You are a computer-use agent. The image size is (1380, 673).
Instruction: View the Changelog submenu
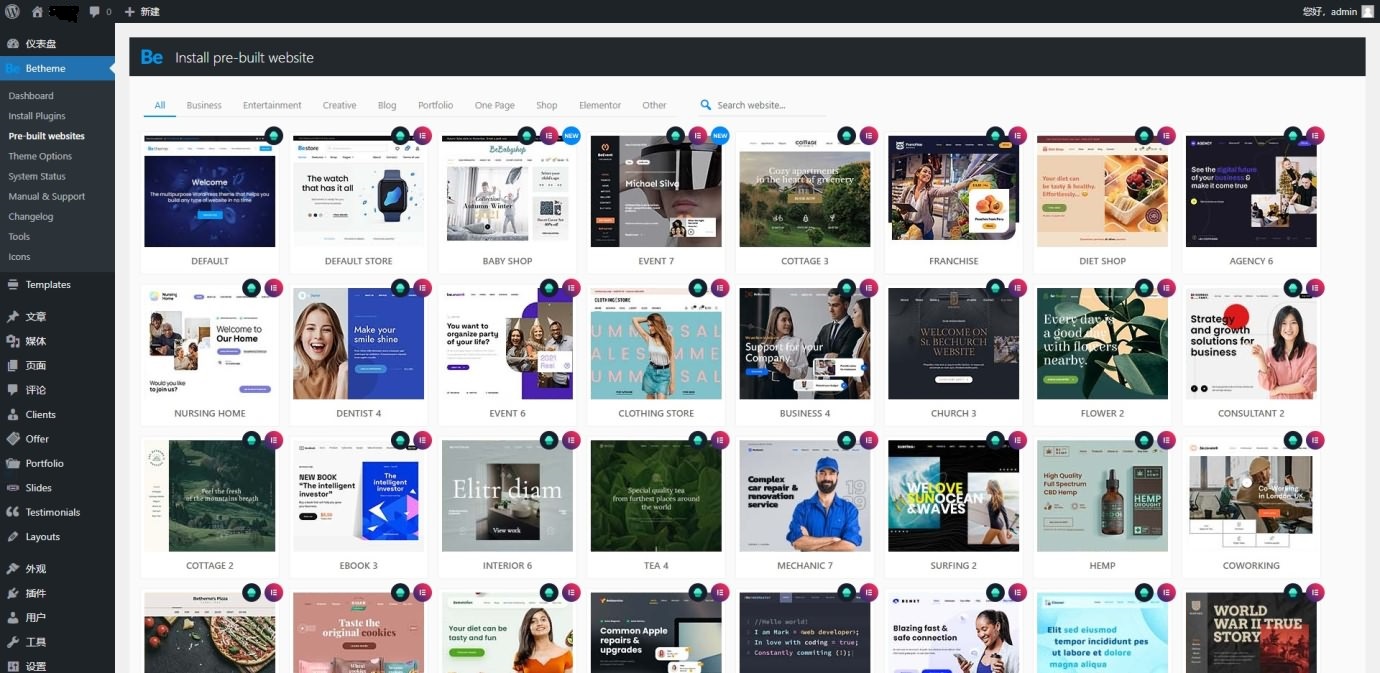pos(31,217)
